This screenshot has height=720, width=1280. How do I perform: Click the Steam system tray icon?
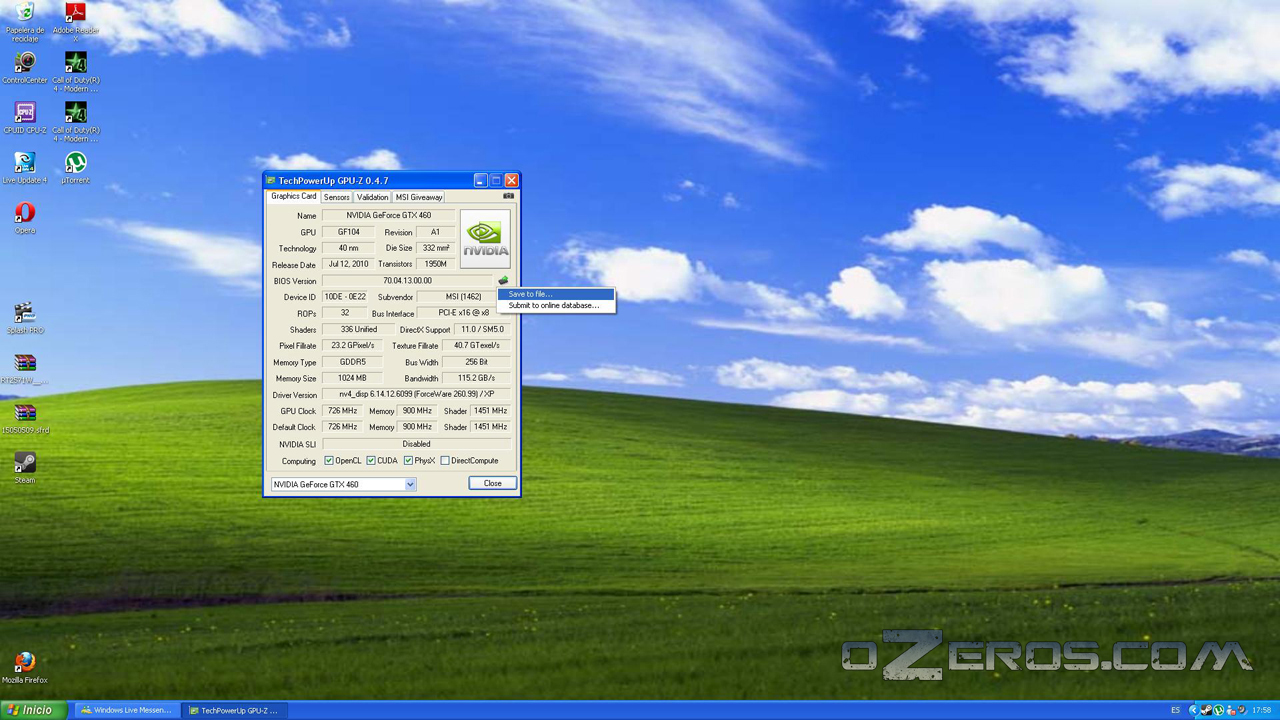tap(1206, 710)
